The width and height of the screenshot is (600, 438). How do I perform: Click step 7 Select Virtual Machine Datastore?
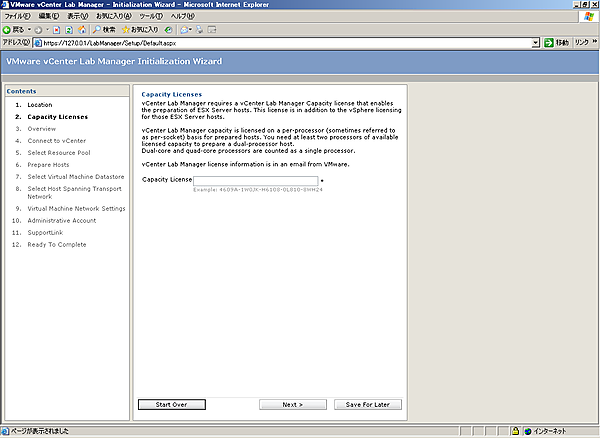point(76,177)
